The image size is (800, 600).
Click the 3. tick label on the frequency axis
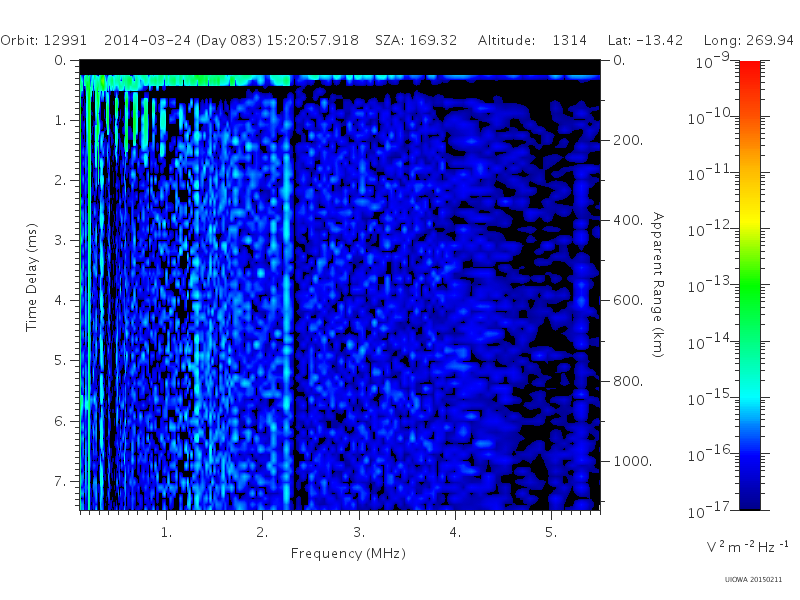pos(359,533)
